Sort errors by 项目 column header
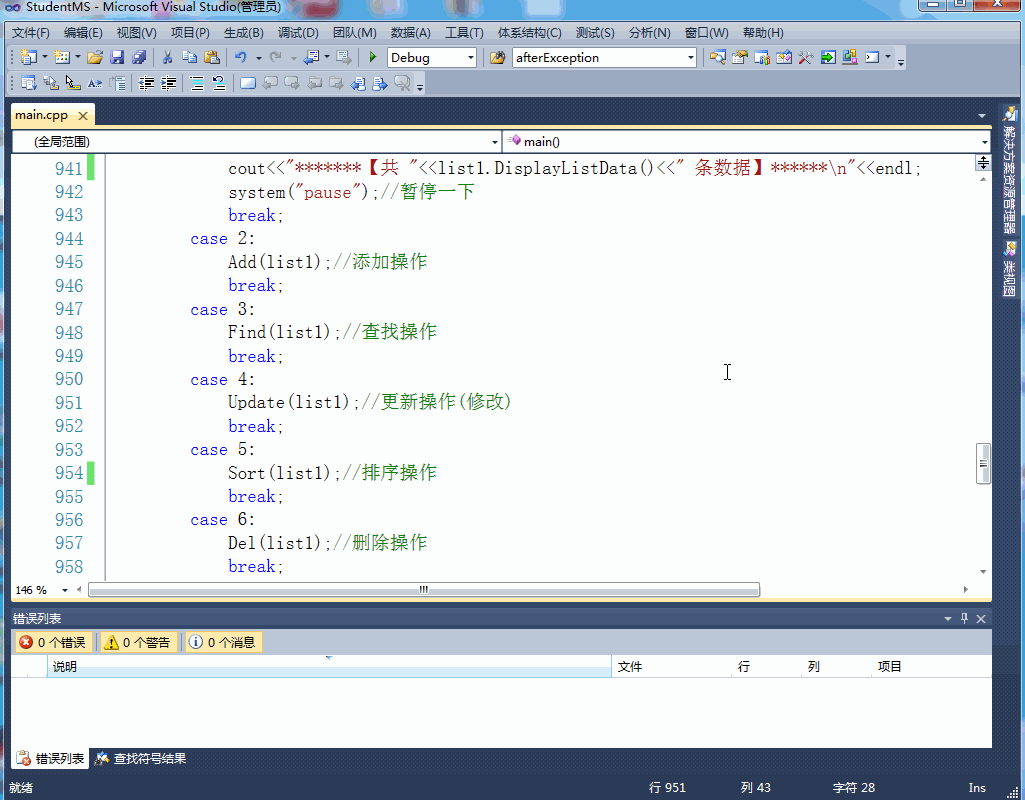 click(x=931, y=667)
